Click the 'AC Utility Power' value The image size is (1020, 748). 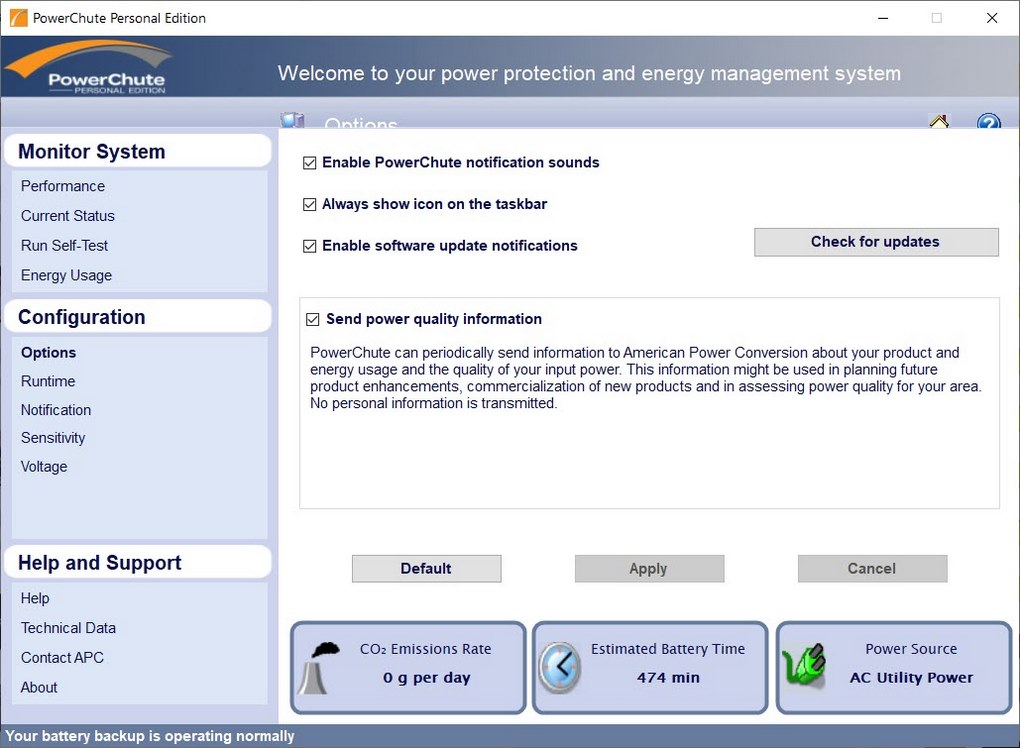point(911,678)
